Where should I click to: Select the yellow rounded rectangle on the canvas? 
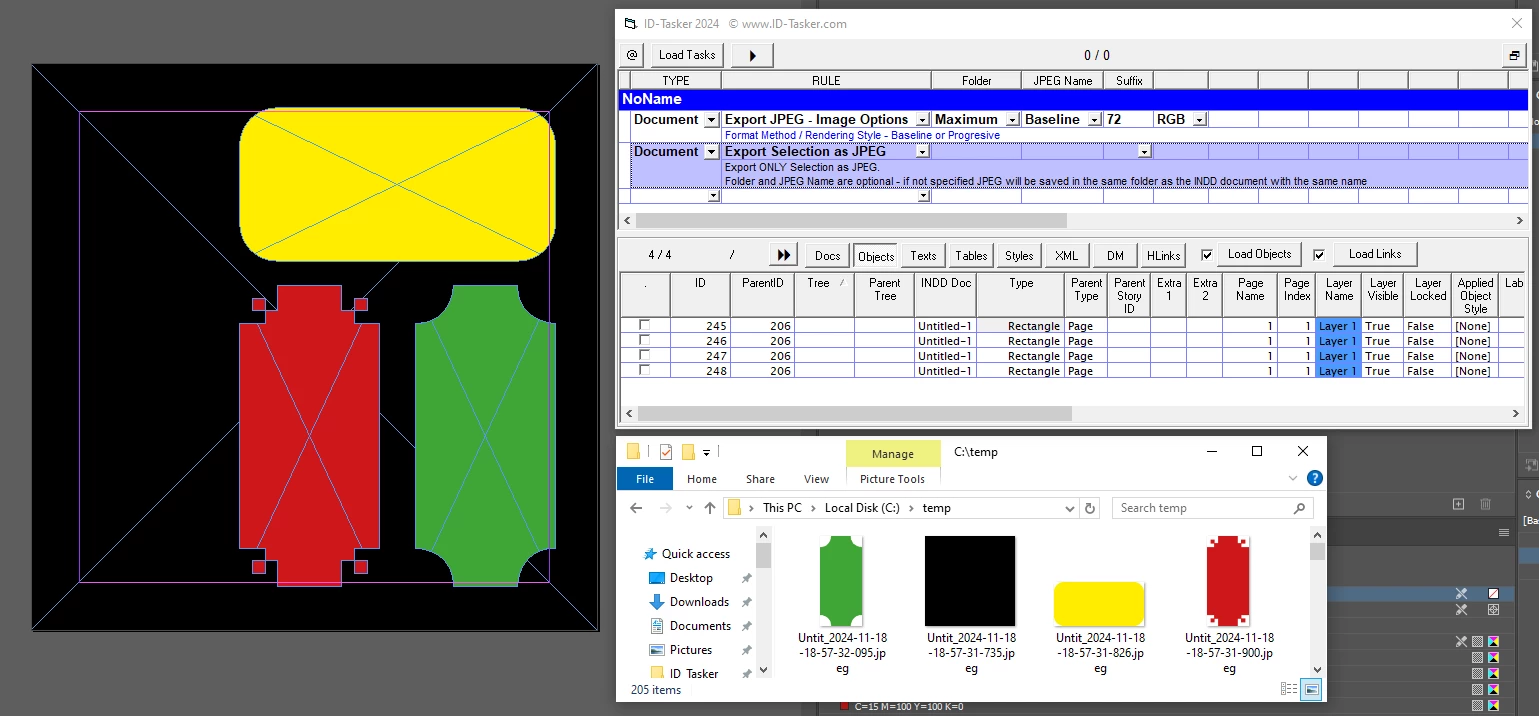397,184
